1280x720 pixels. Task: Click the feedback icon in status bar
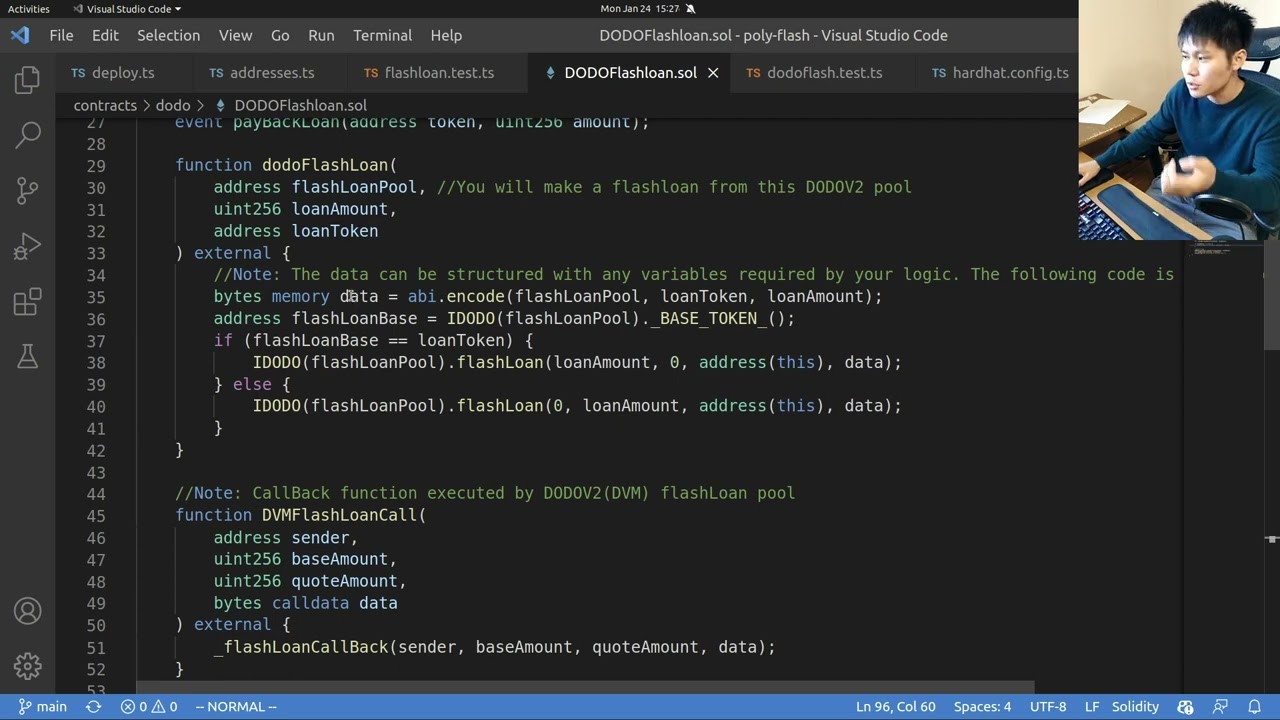(1220, 706)
